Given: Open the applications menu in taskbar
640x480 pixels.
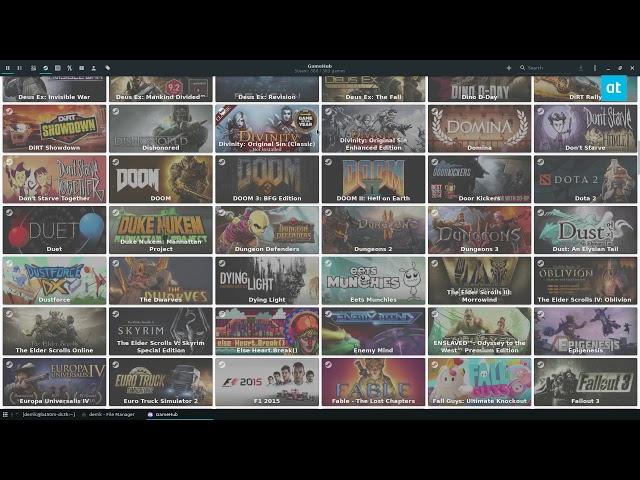Looking at the screenshot, I should pyautogui.click(x=5, y=414).
